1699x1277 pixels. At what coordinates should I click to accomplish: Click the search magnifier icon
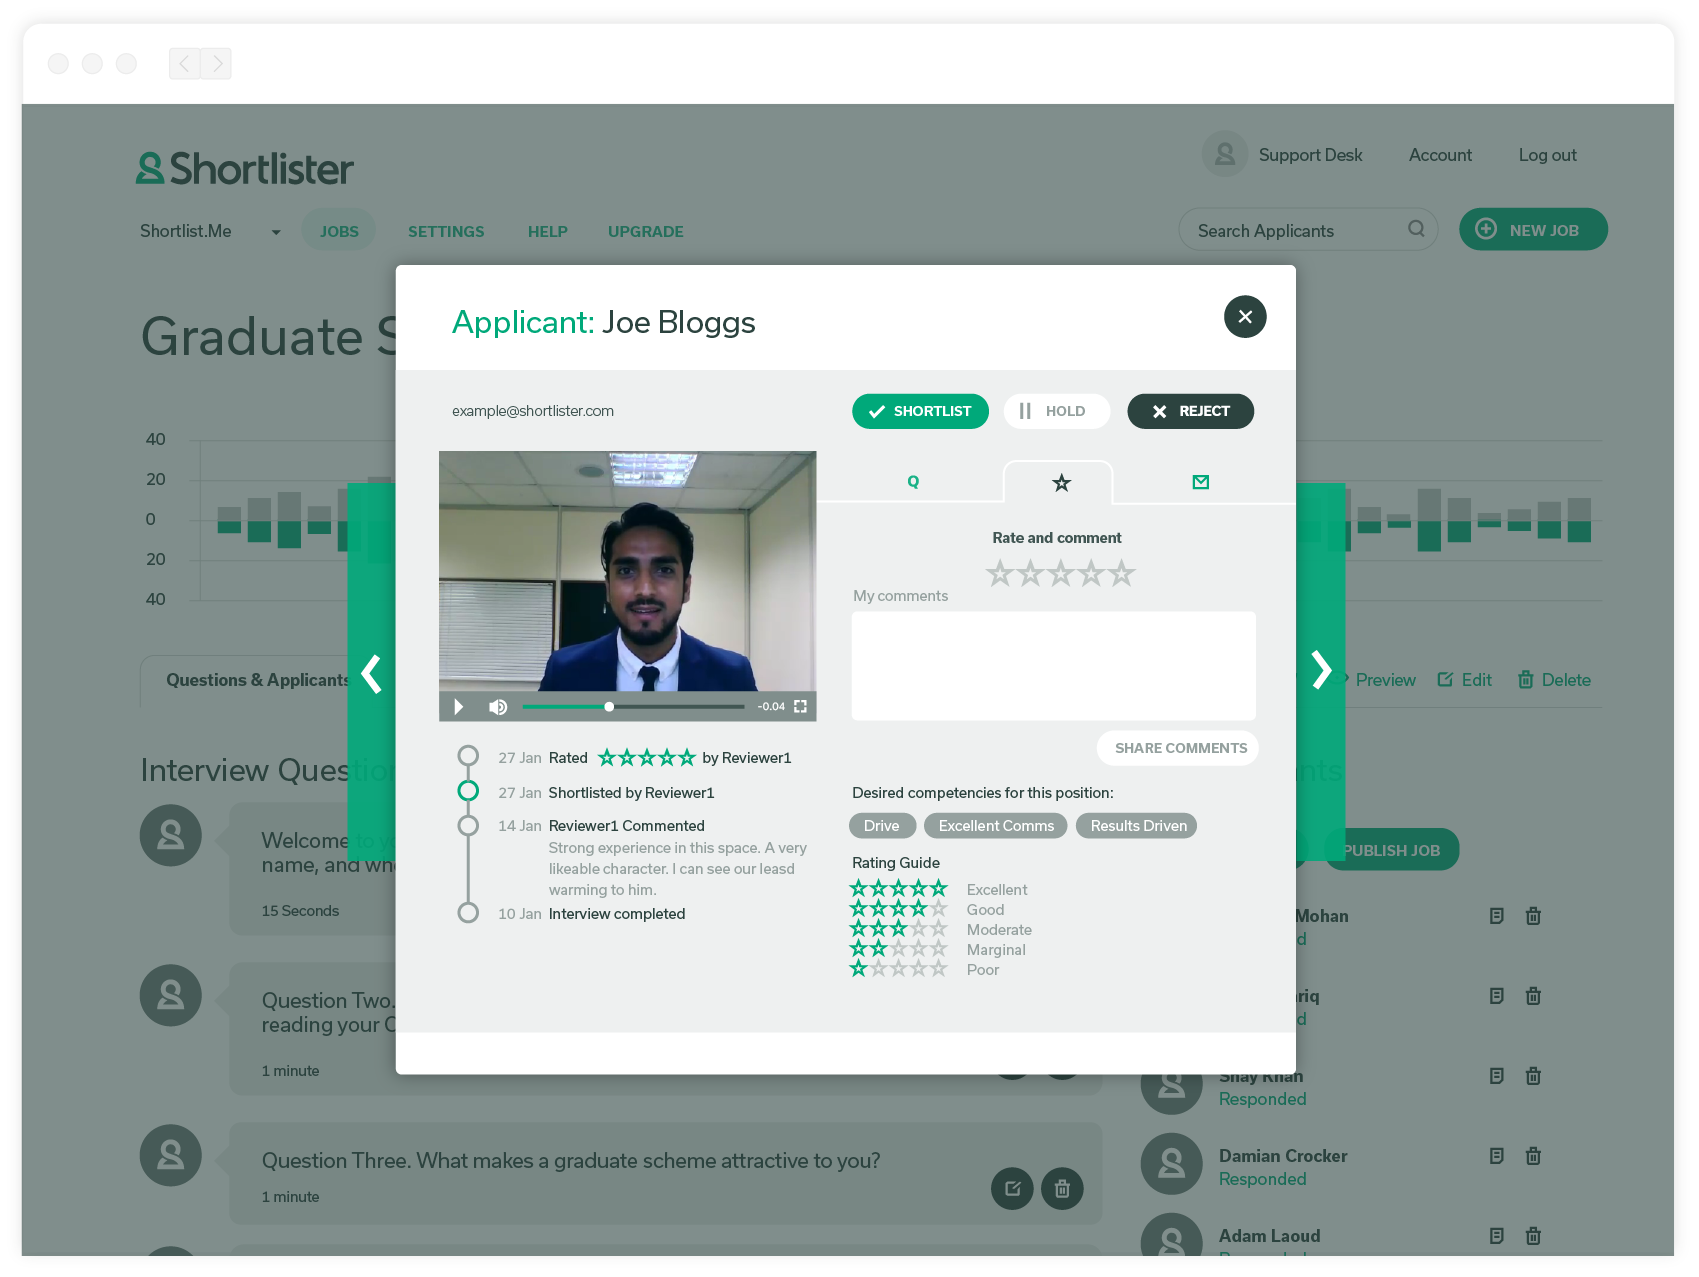[1416, 229]
